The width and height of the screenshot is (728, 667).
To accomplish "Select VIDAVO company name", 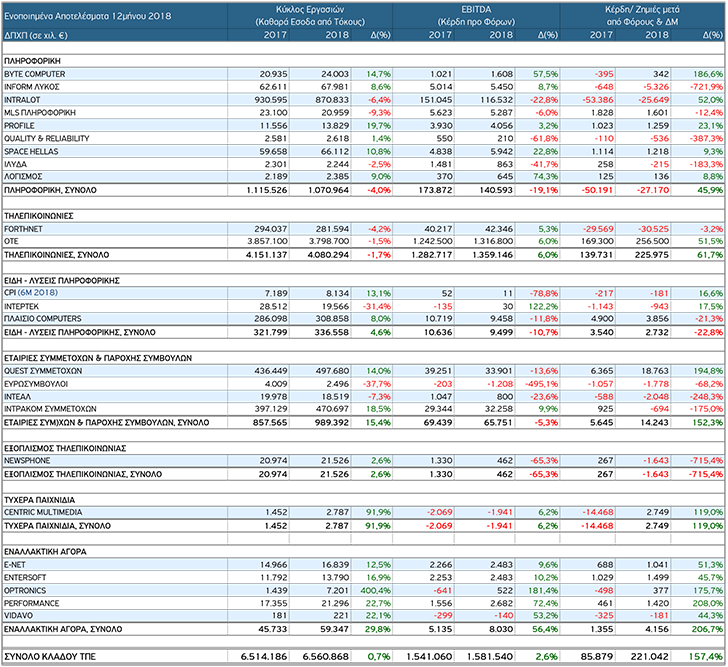I will click(18, 615).
